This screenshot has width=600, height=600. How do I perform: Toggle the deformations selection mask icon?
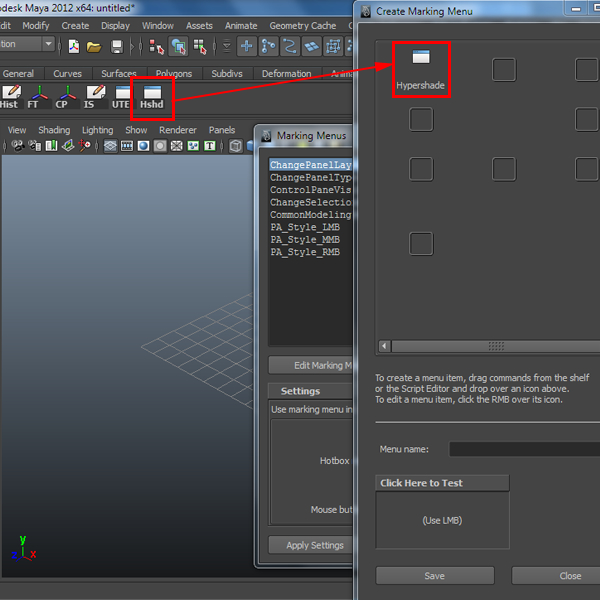point(333,46)
